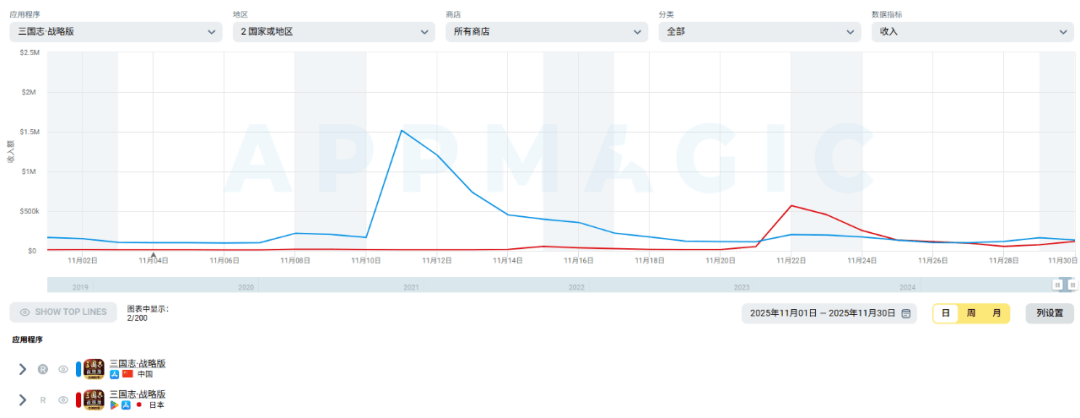This screenshot has width=1080, height=418.
Task: Click the 列设置 column settings button
Action: (x=1049, y=313)
